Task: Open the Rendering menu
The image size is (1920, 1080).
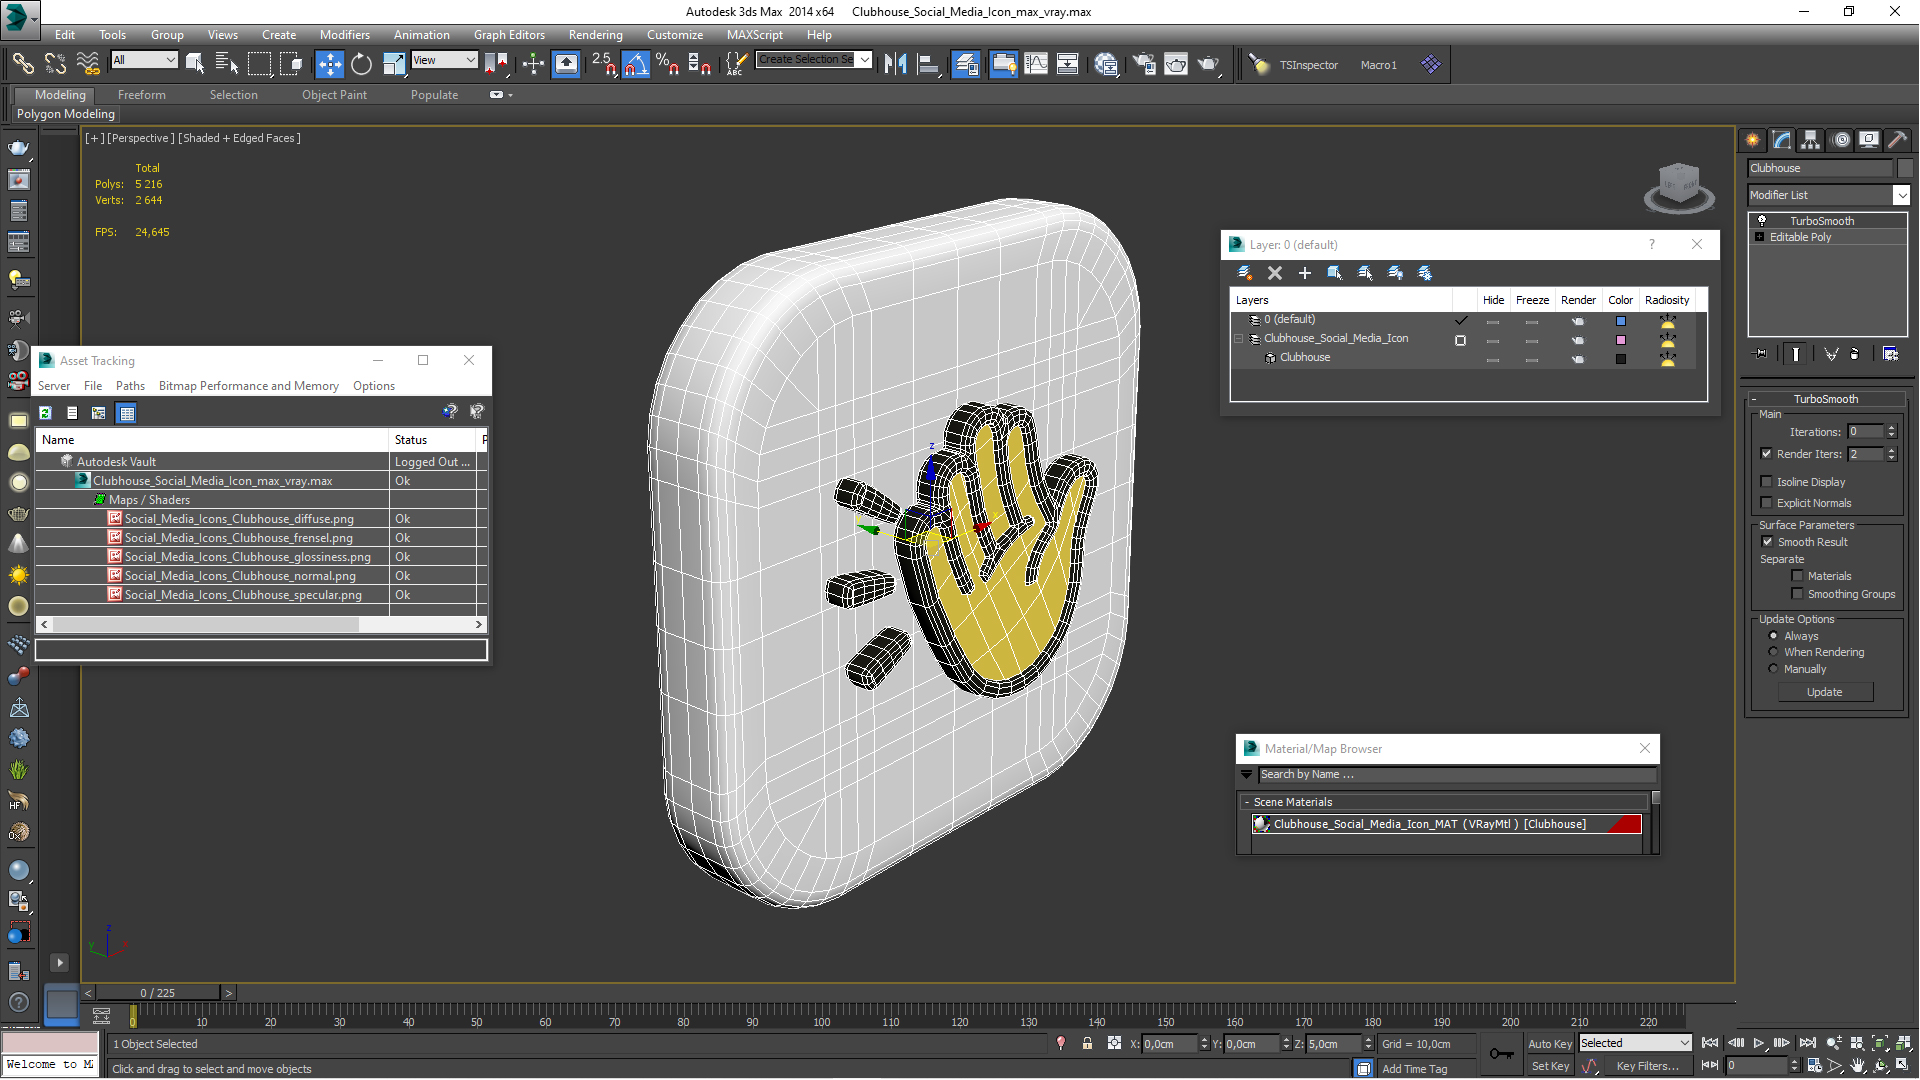Action: pyautogui.click(x=595, y=35)
